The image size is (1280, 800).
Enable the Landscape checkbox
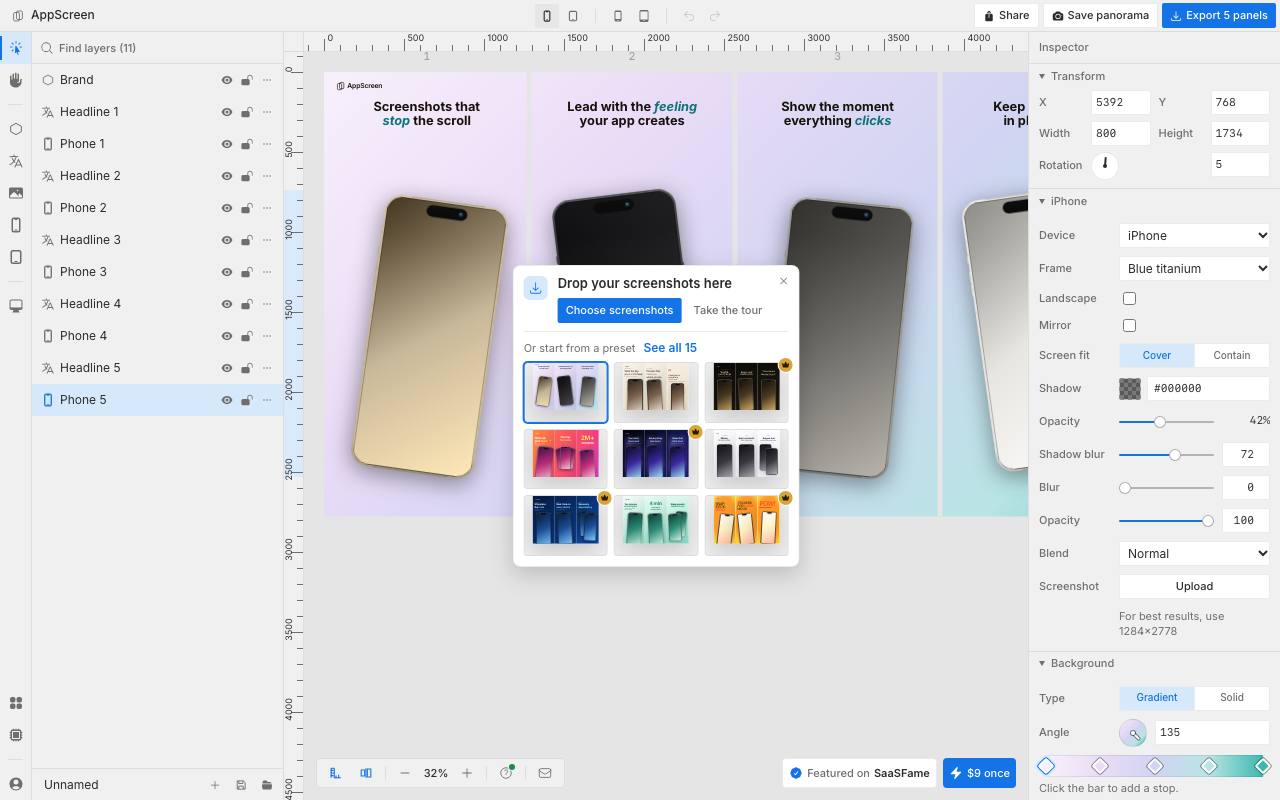(x=1129, y=298)
